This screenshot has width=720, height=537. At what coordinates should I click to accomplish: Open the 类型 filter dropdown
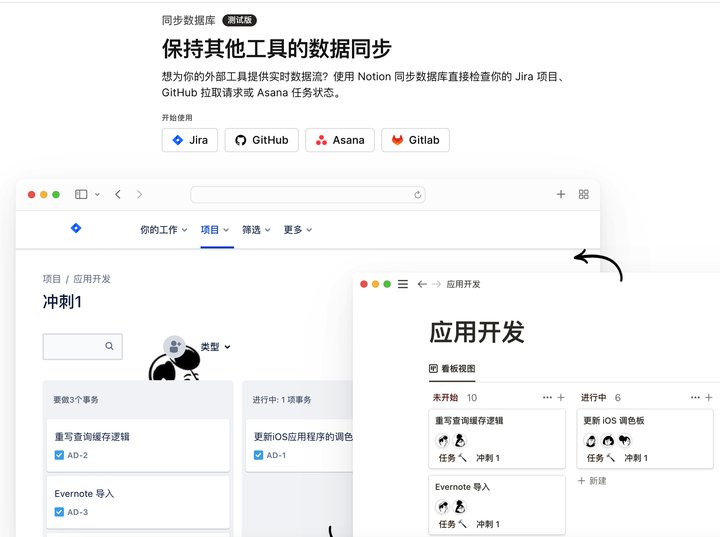click(x=215, y=347)
